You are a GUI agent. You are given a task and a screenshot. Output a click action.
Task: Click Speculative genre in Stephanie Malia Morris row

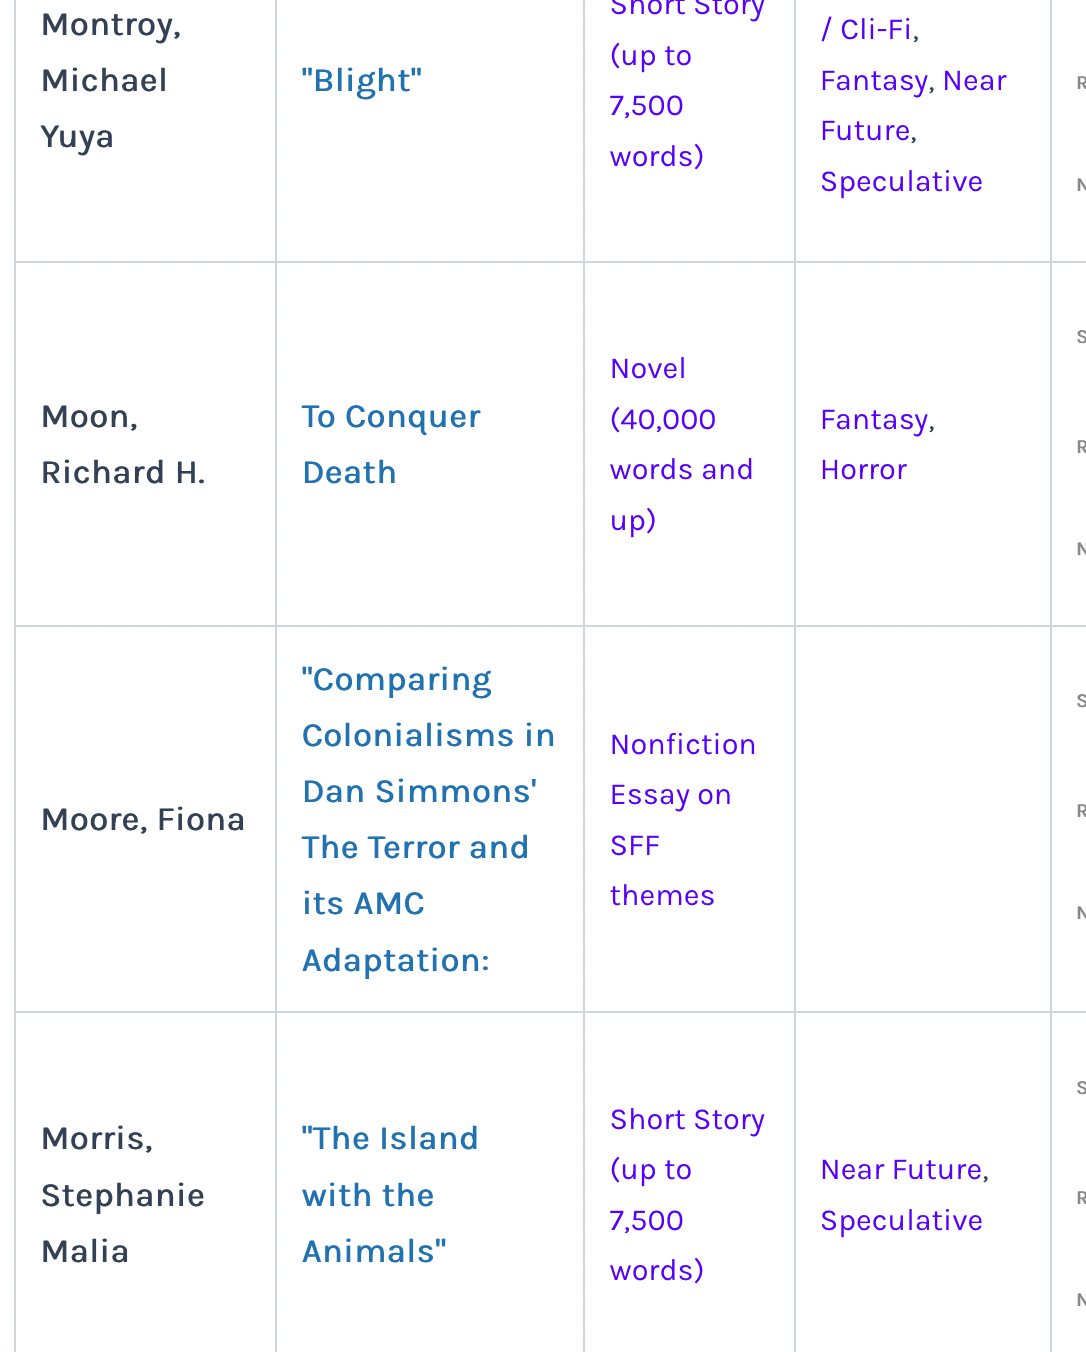coord(901,1221)
